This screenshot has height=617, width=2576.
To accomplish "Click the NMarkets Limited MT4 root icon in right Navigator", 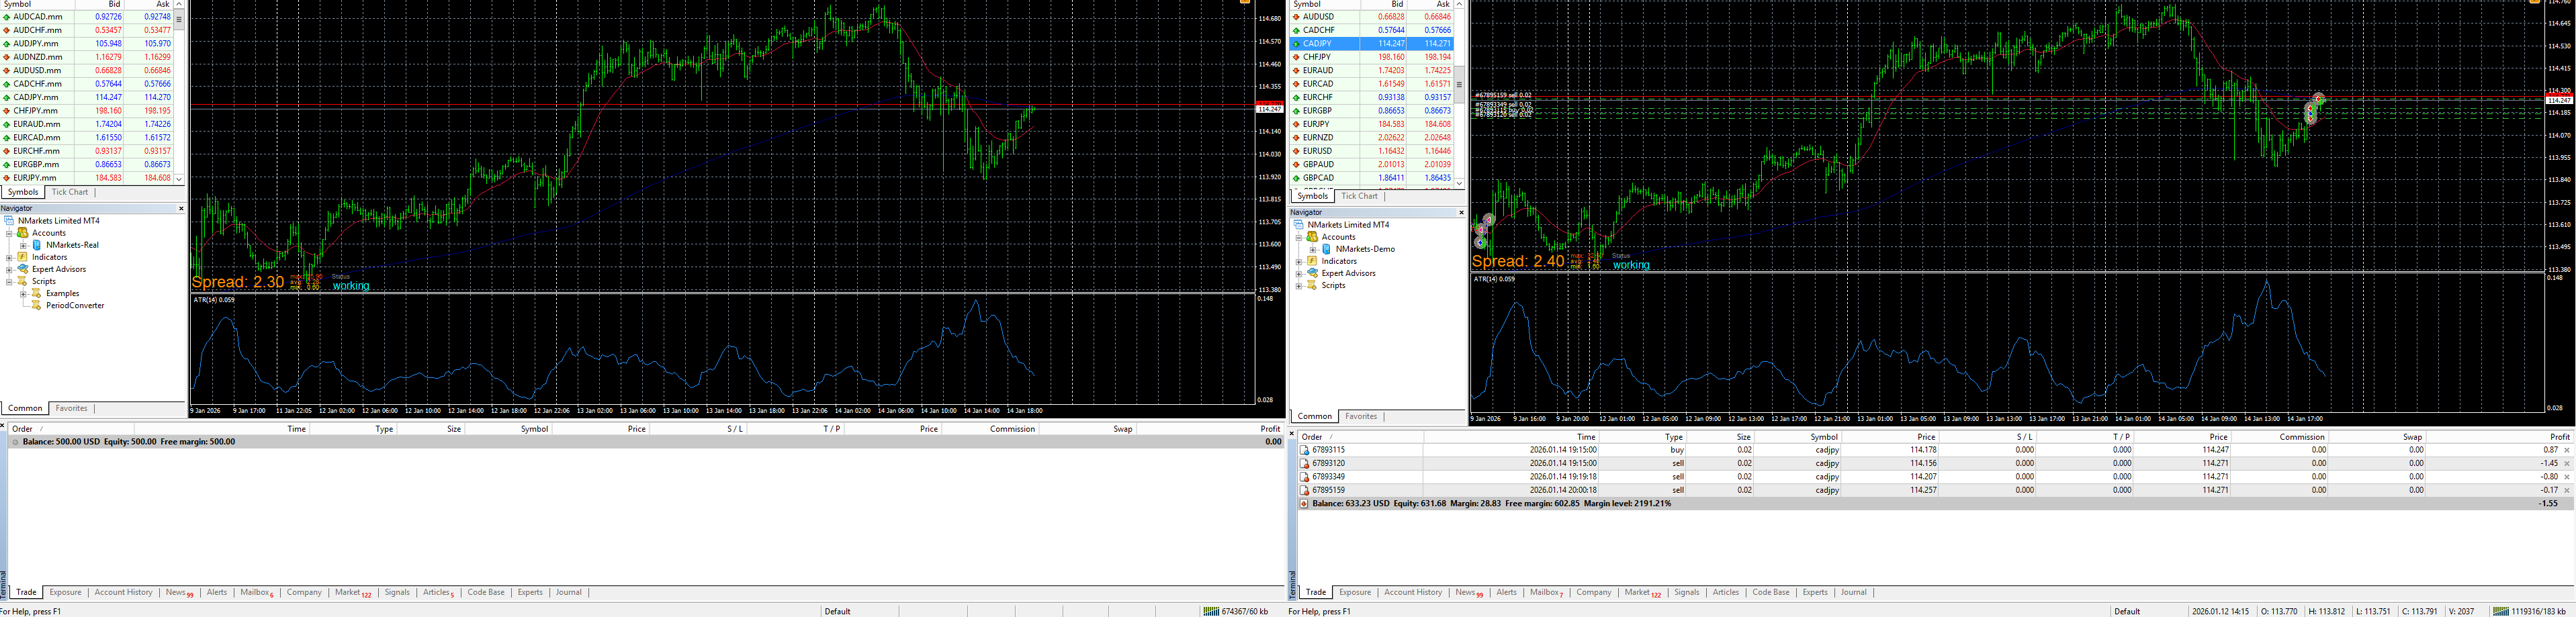I will (x=1299, y=225).
